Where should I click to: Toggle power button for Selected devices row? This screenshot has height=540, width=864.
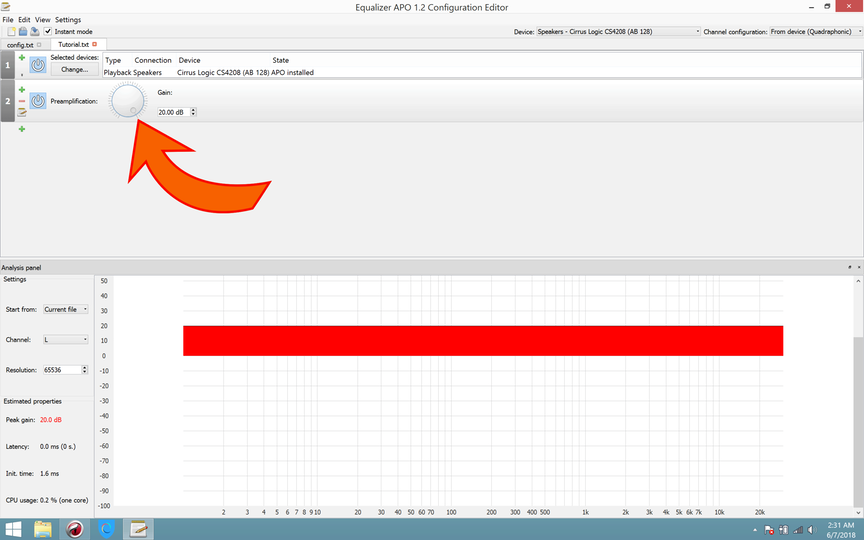click(38, 65)
